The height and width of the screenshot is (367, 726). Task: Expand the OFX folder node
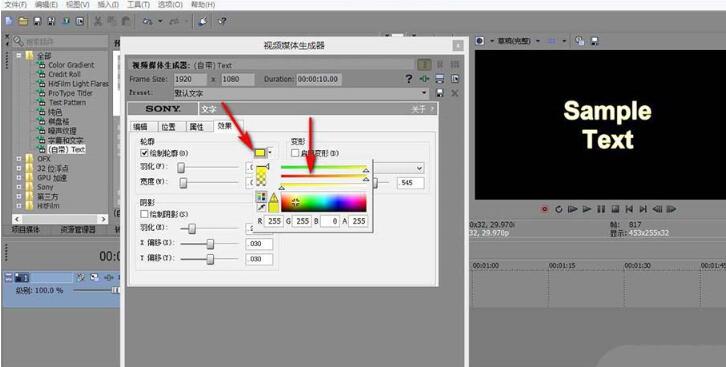19,159
